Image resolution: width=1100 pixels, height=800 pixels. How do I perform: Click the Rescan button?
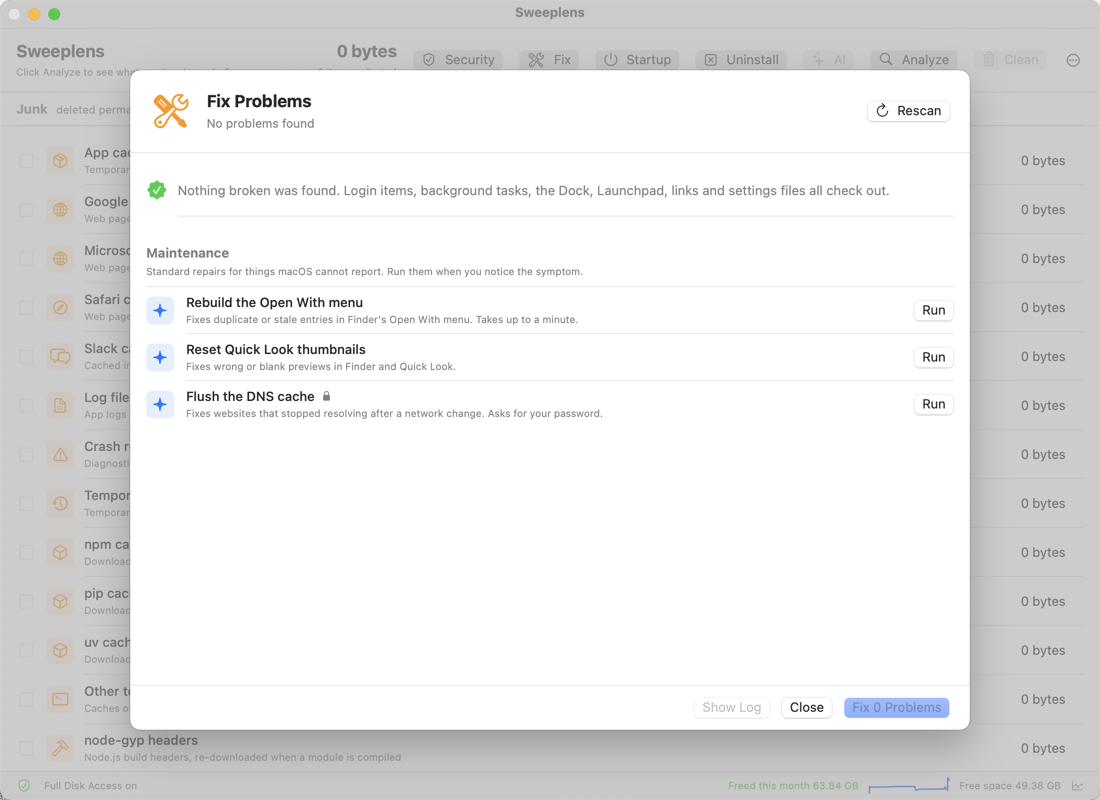908,111
